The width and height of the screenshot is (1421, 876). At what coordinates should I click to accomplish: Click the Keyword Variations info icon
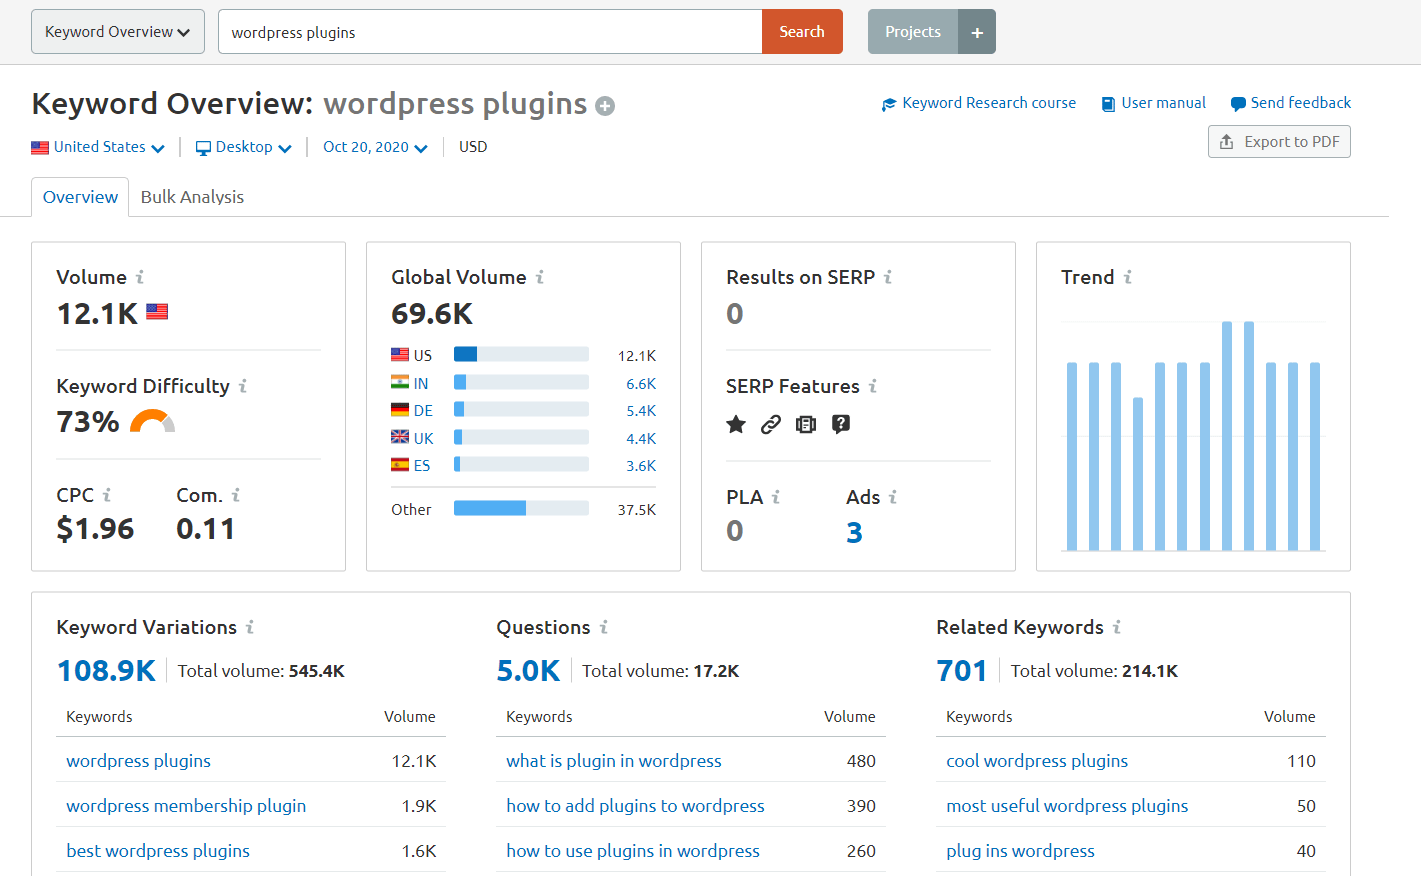click(250, 627)
